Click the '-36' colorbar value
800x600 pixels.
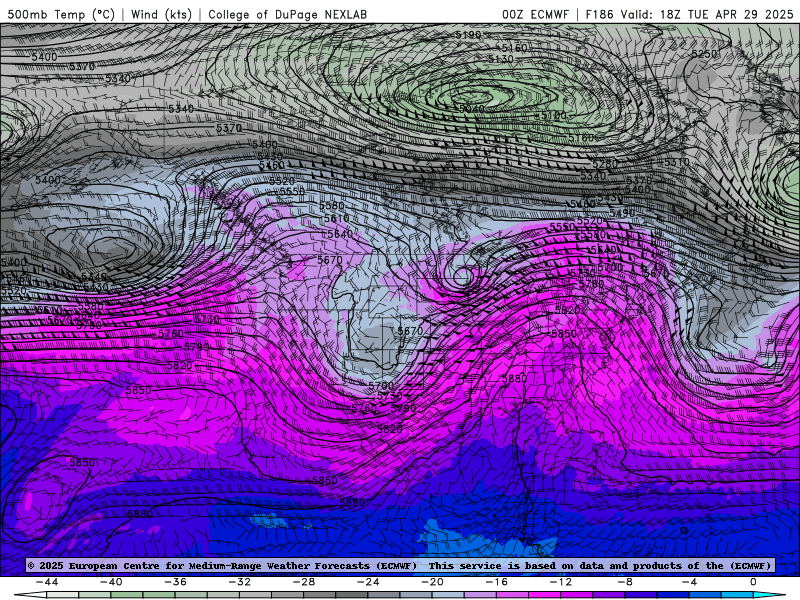(175, 582)
